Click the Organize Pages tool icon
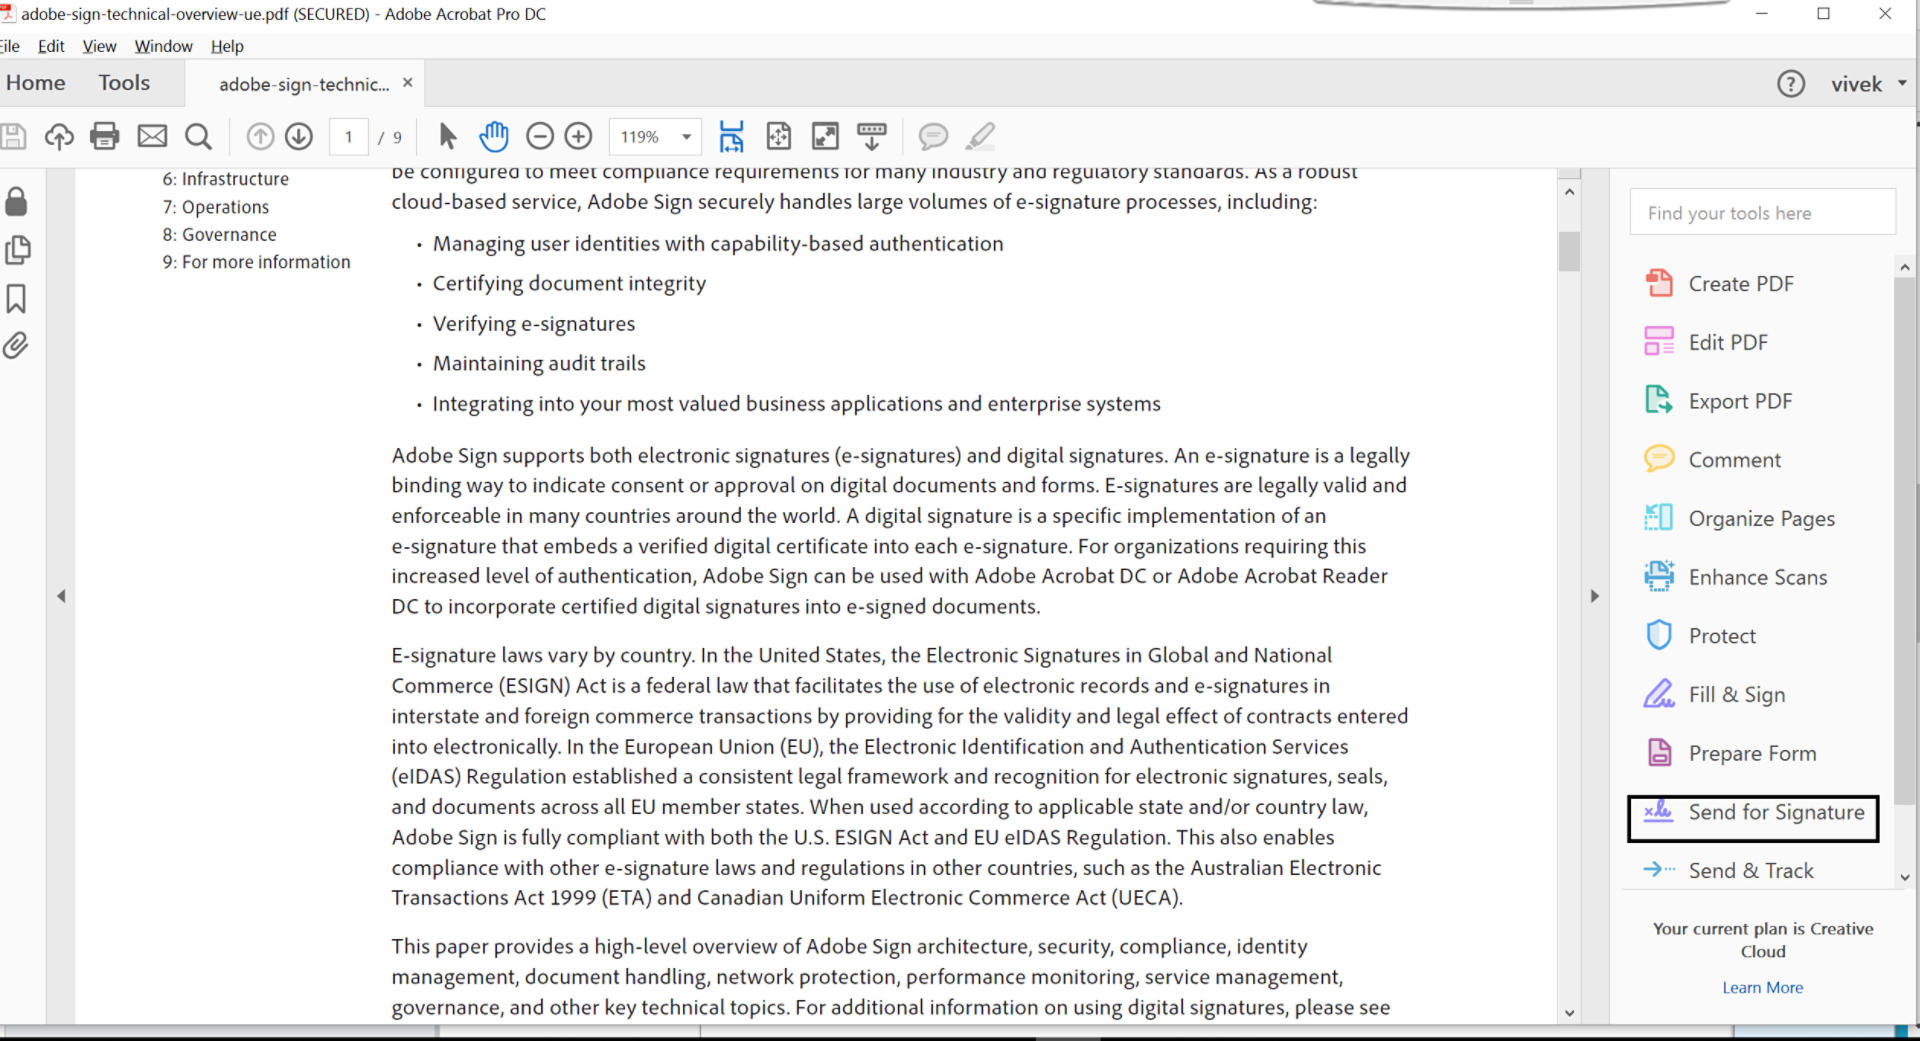 [1659, 518]
